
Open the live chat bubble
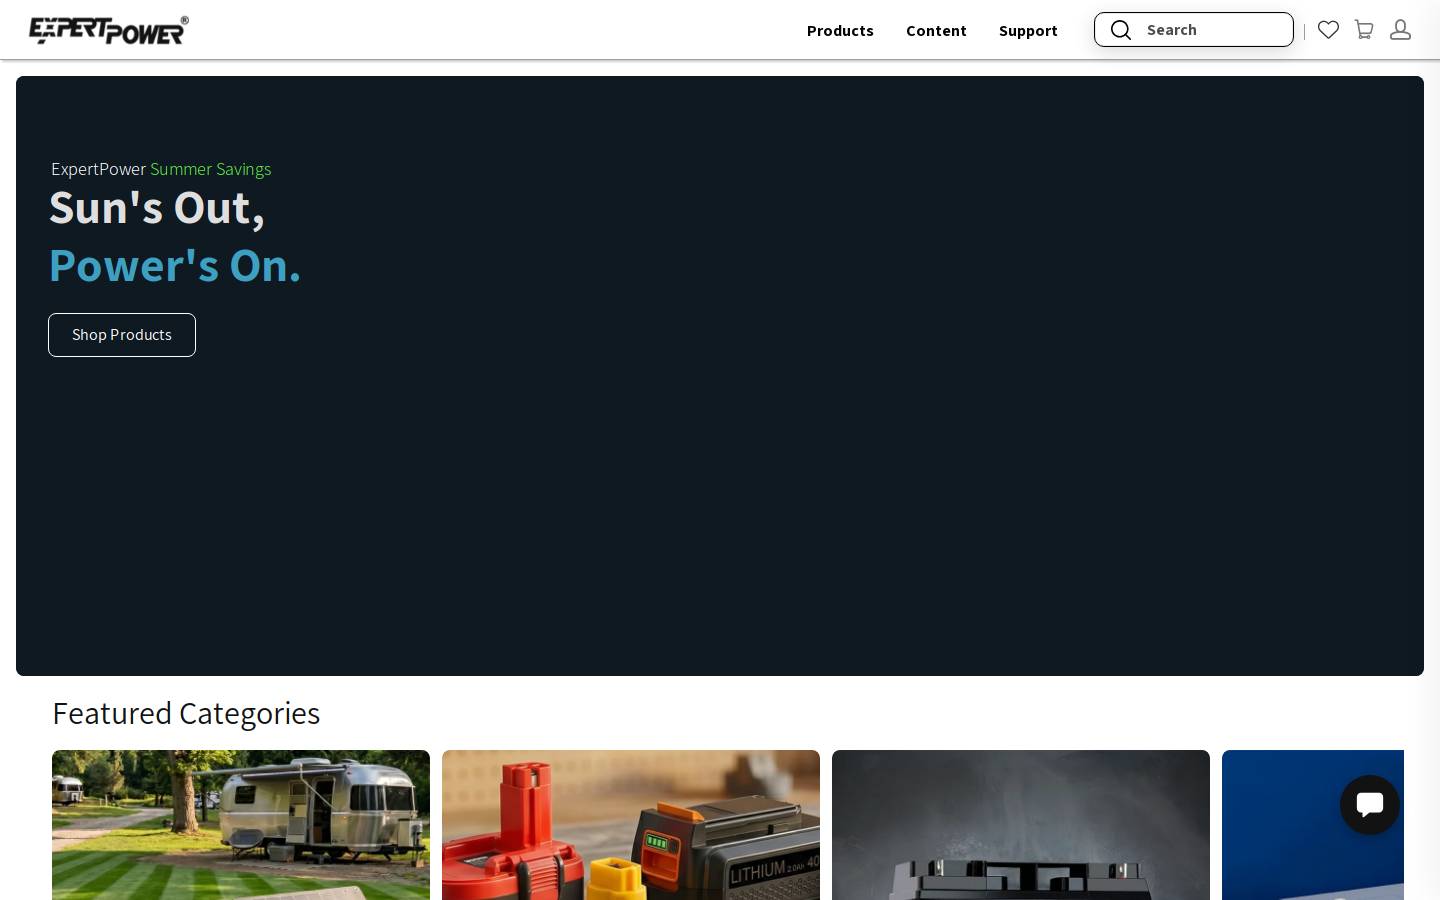(x=1370, y=805)
